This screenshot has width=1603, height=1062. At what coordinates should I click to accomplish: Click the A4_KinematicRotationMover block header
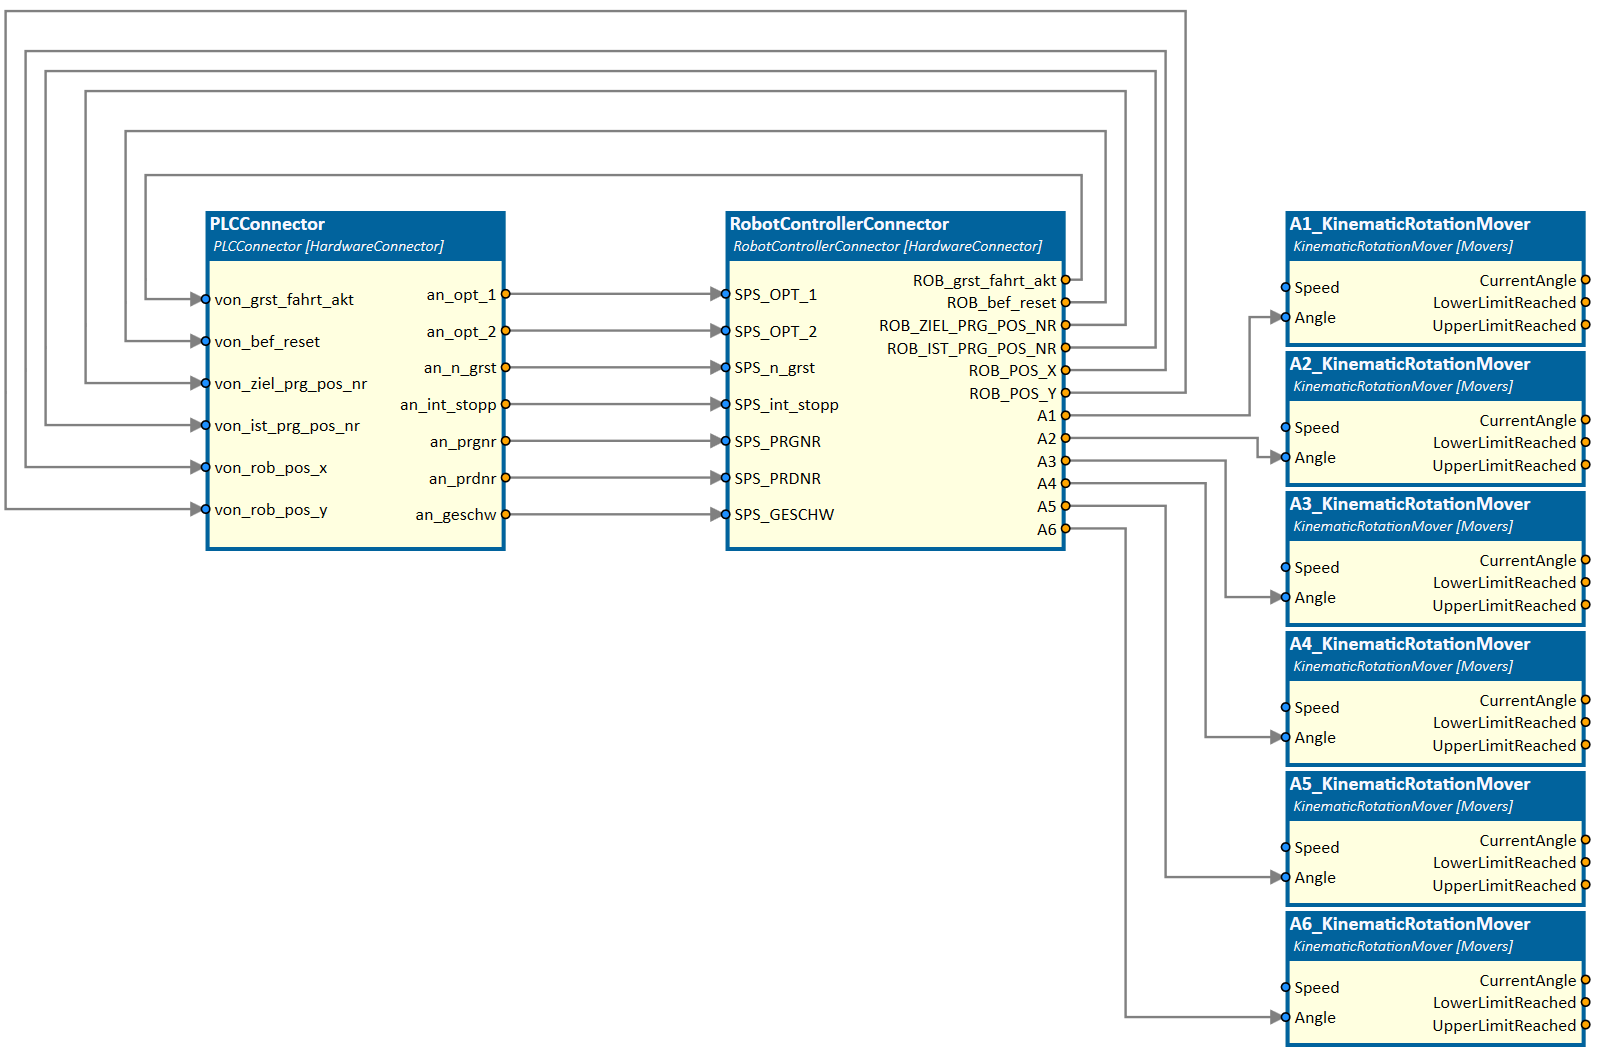point(1435,655)
